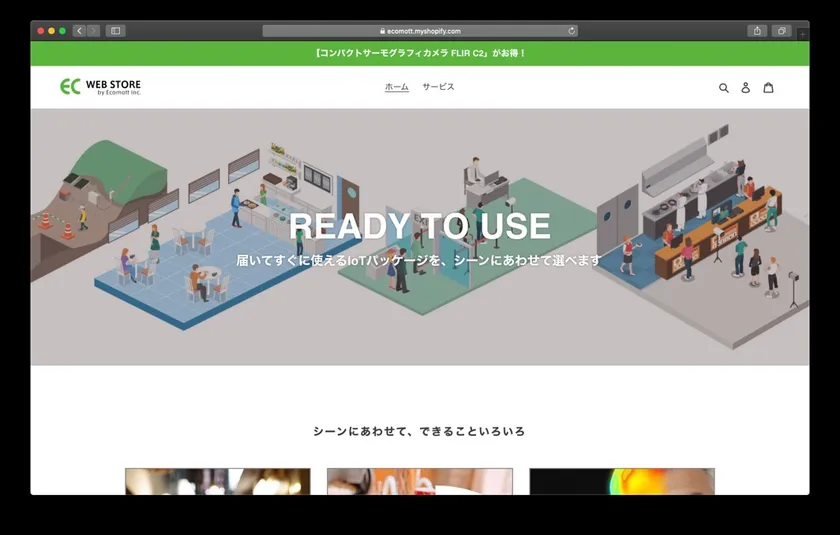Click the EC WEB STORE logo

(x=100, y=87)
